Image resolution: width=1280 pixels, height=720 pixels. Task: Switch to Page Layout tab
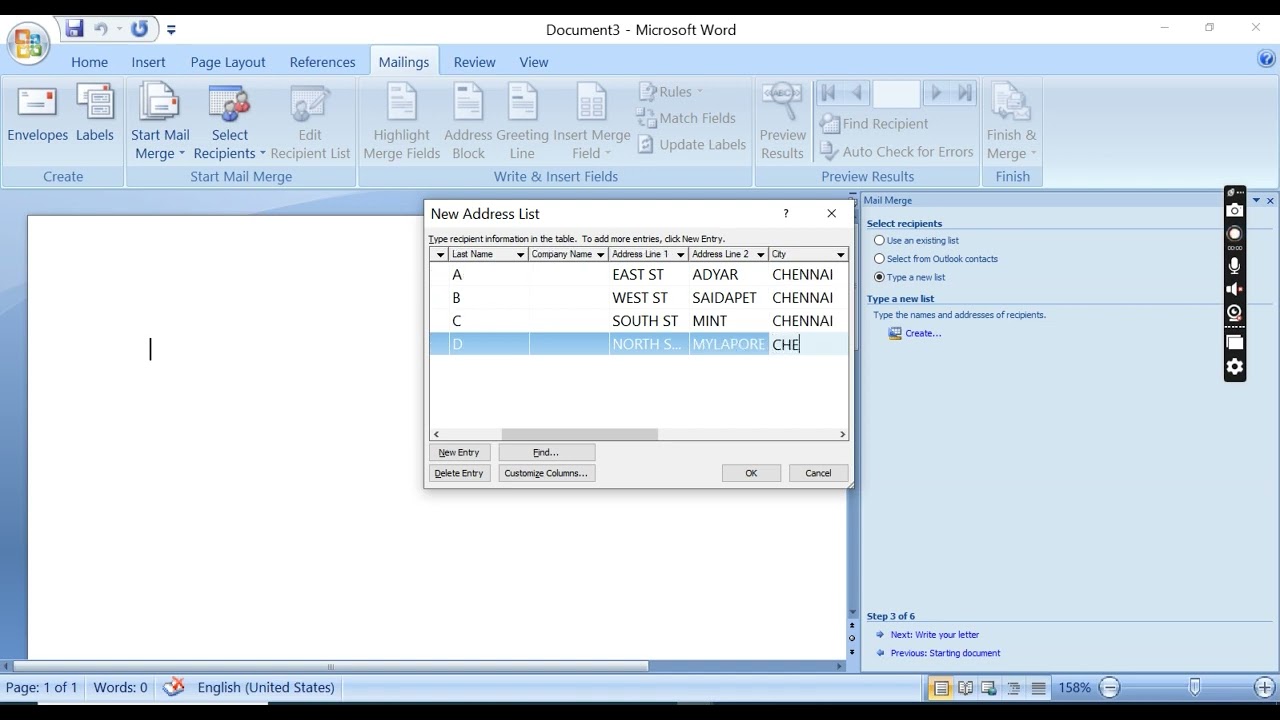tap(228, 62)
